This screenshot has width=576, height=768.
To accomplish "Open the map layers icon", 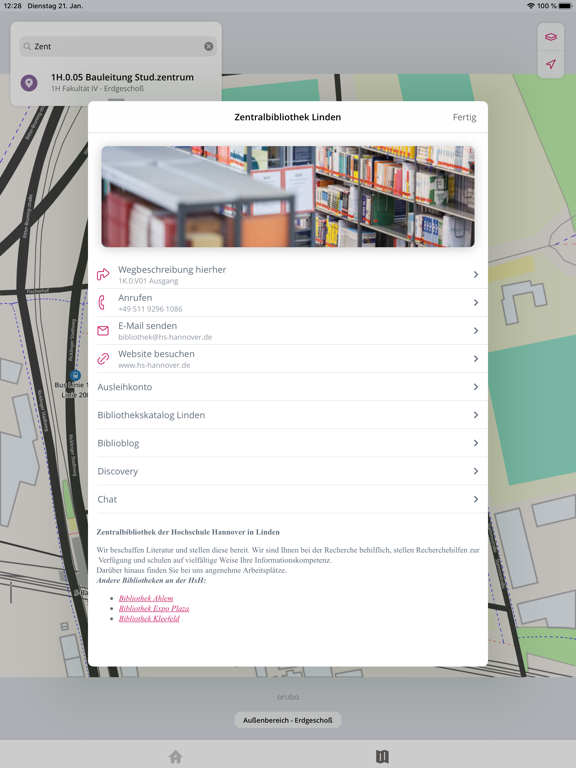I will (x=551, y=37).
